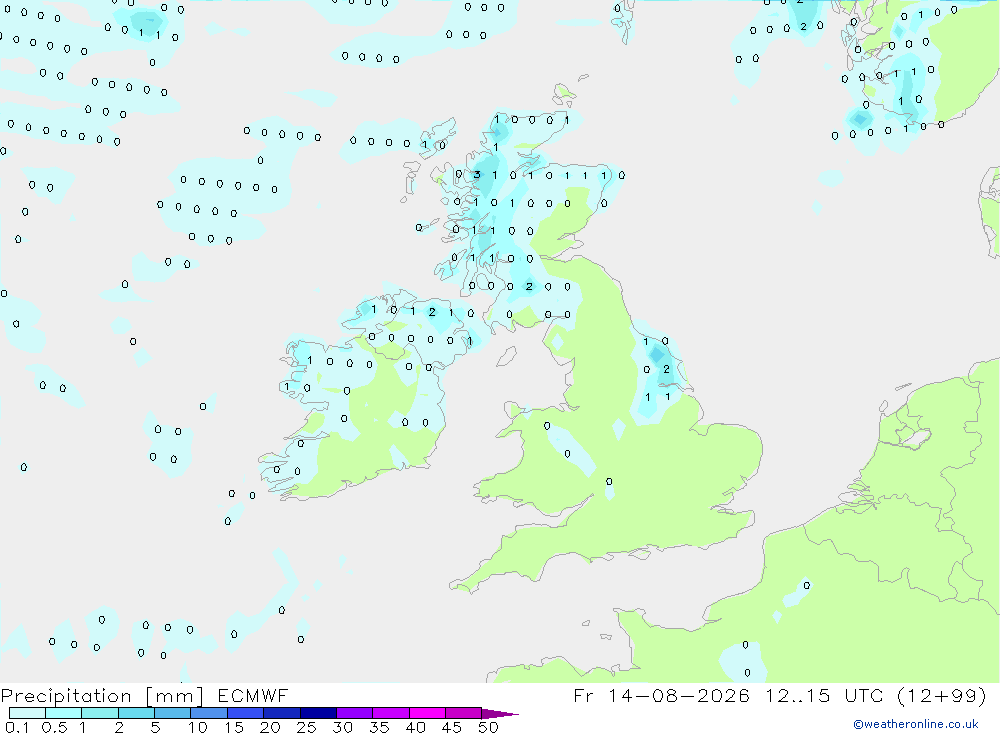Select the 5 to 10 mm legend swatch

(x=172, y=713)
